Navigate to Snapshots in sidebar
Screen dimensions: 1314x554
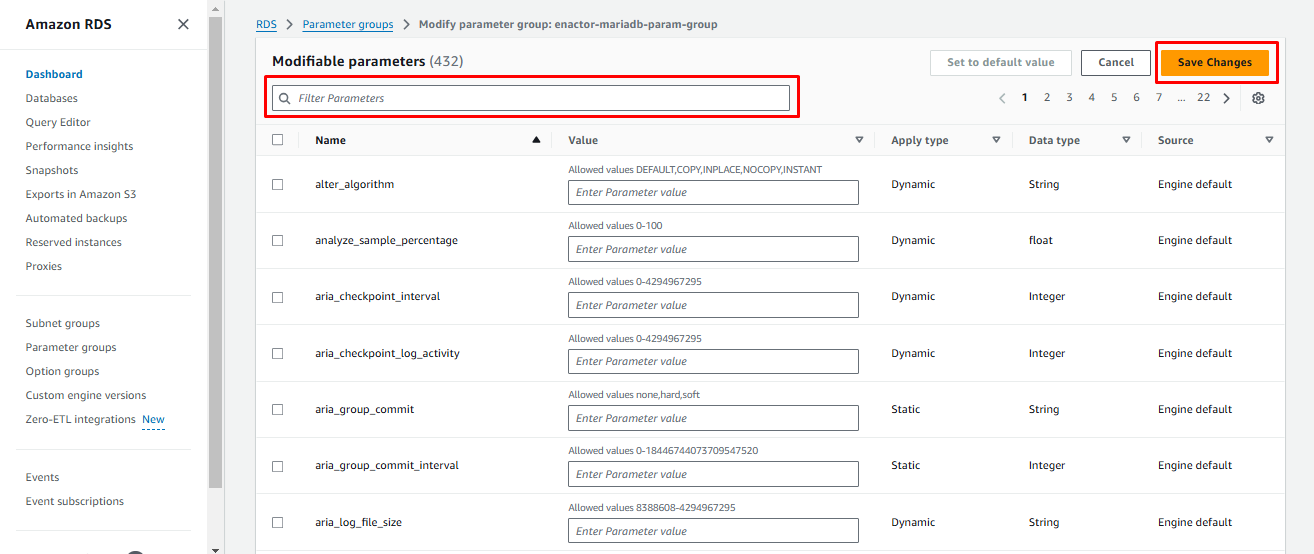(52, 170)
